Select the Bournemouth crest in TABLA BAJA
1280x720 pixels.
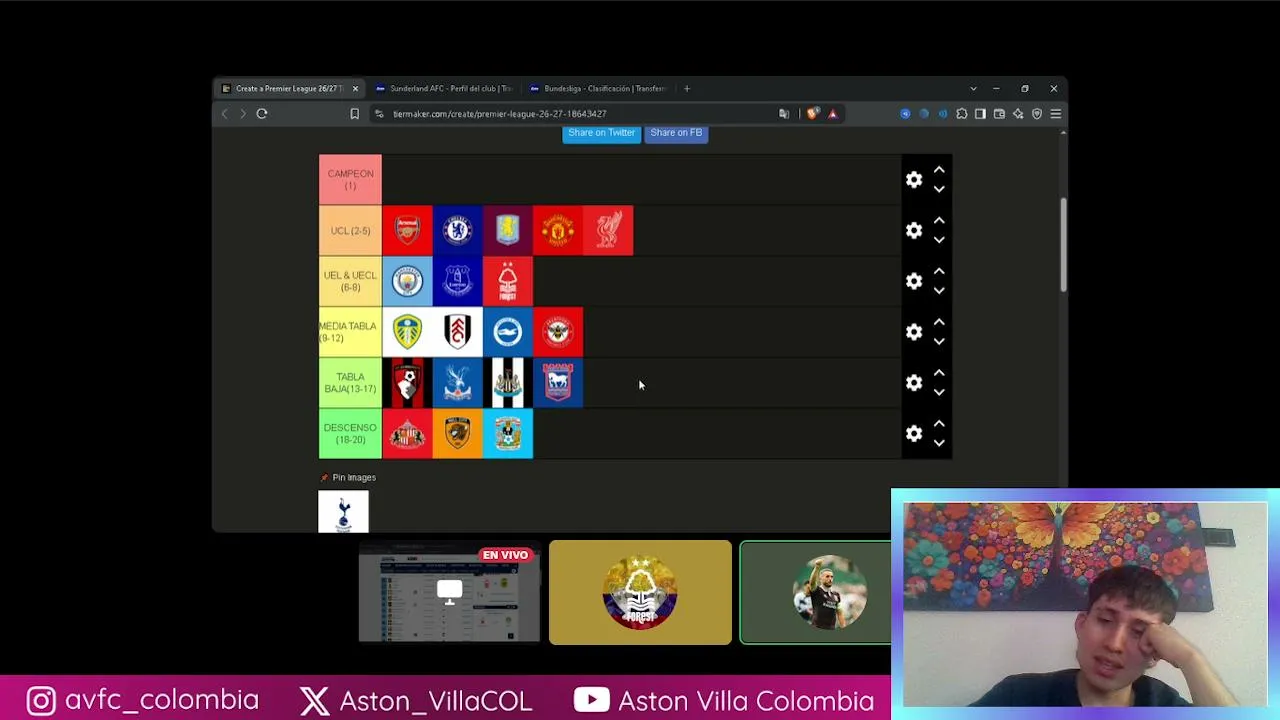point(407,383)
